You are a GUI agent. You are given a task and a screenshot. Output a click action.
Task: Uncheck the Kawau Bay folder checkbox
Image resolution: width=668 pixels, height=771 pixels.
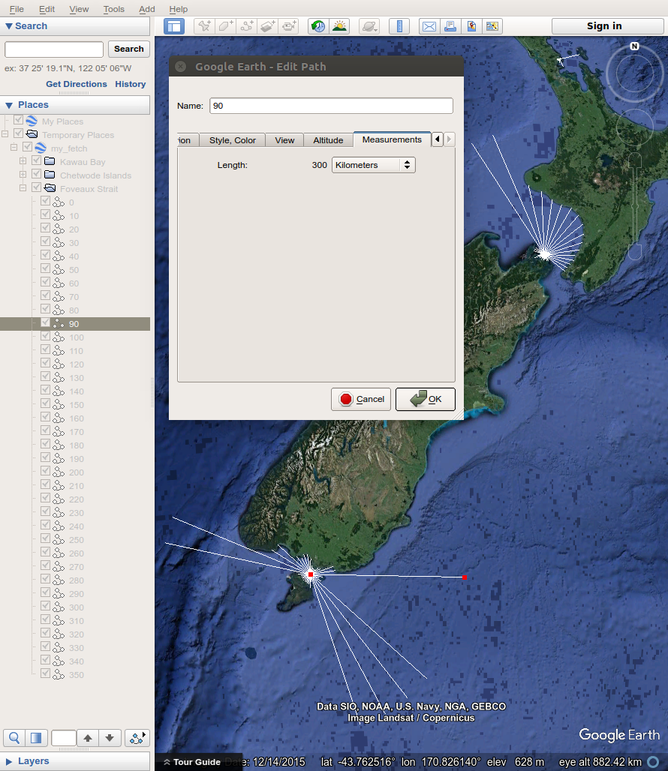click(x=36, y=161)
